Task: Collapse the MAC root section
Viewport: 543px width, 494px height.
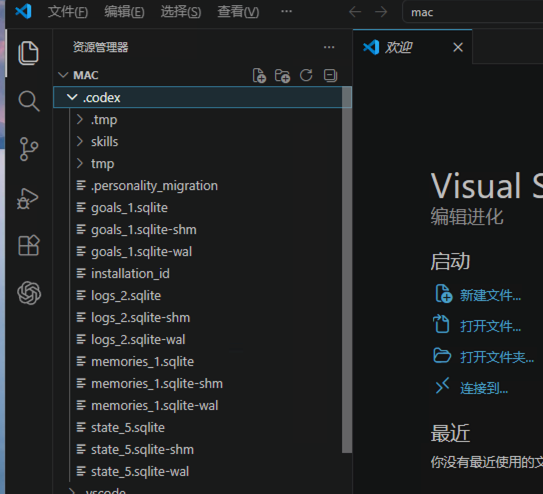Action: [x=63, y=75]
